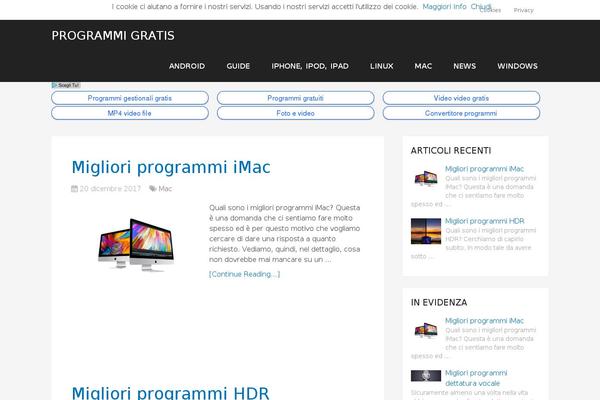The height and width of the screenshot is (400, 600).
Task: Open Migliori programmi HDR in Articoli Recenti
Action: coord(484,221)
